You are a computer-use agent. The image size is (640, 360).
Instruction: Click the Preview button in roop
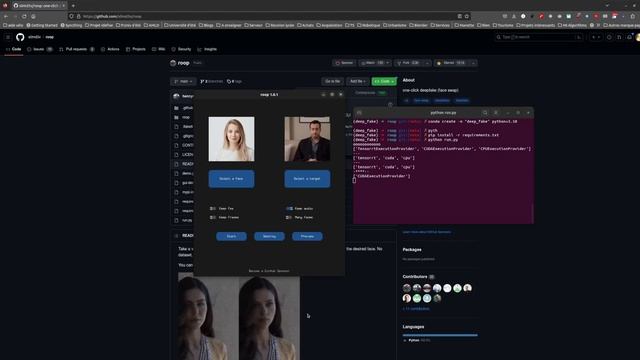click(x=307, y=236)
